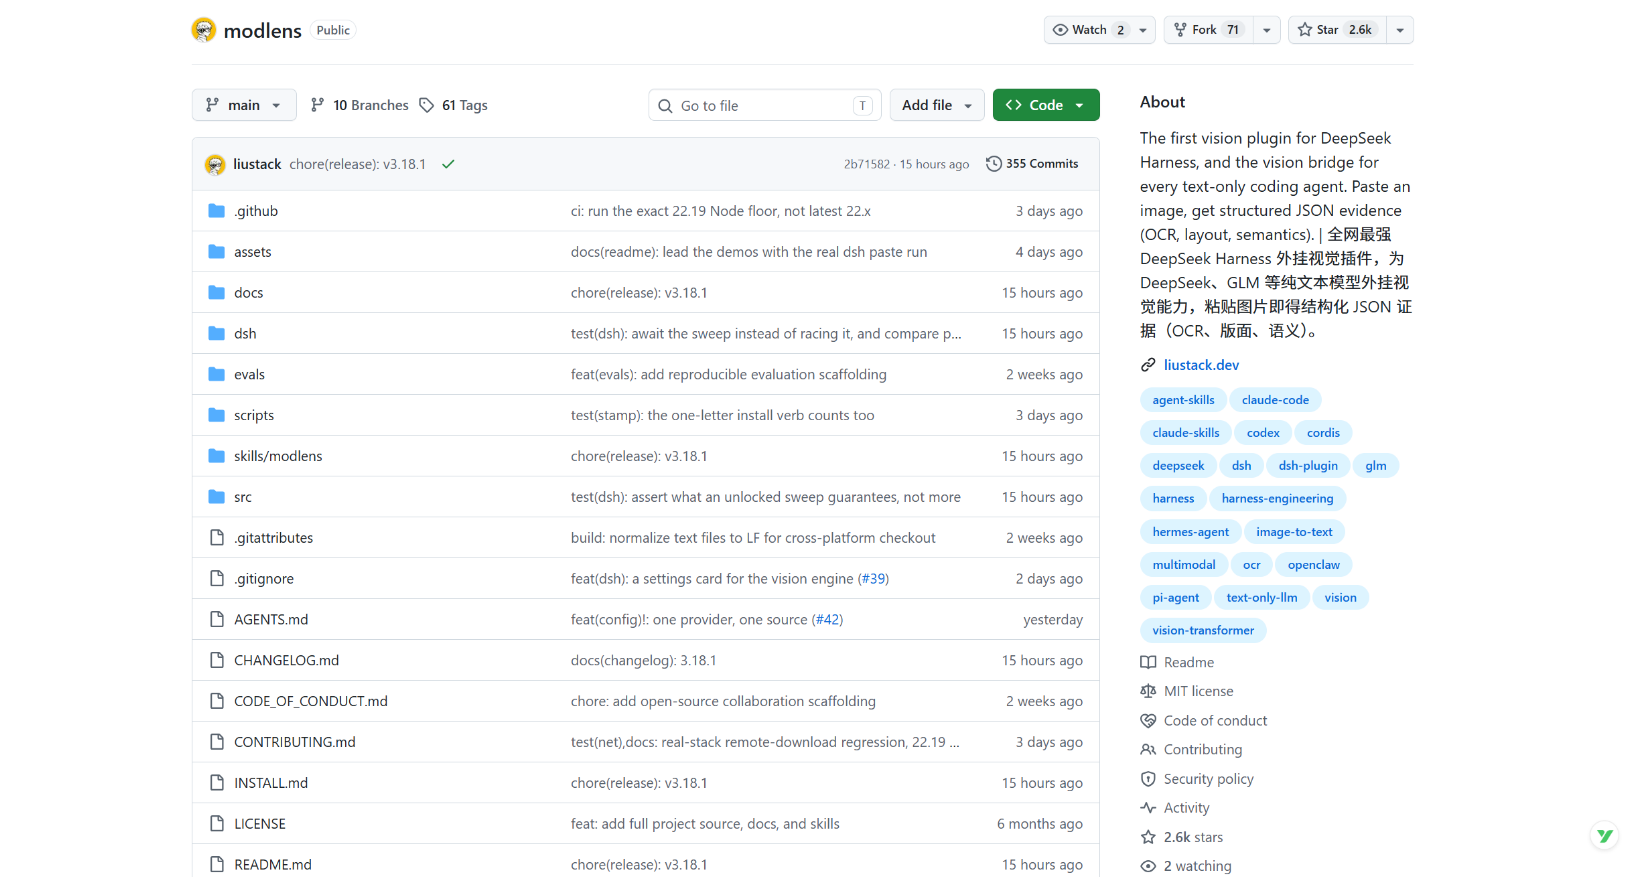Click the star icon beside 2.6k stars
The height and width of the screenshot is (877, 1638).
(x=1148, y=837)
